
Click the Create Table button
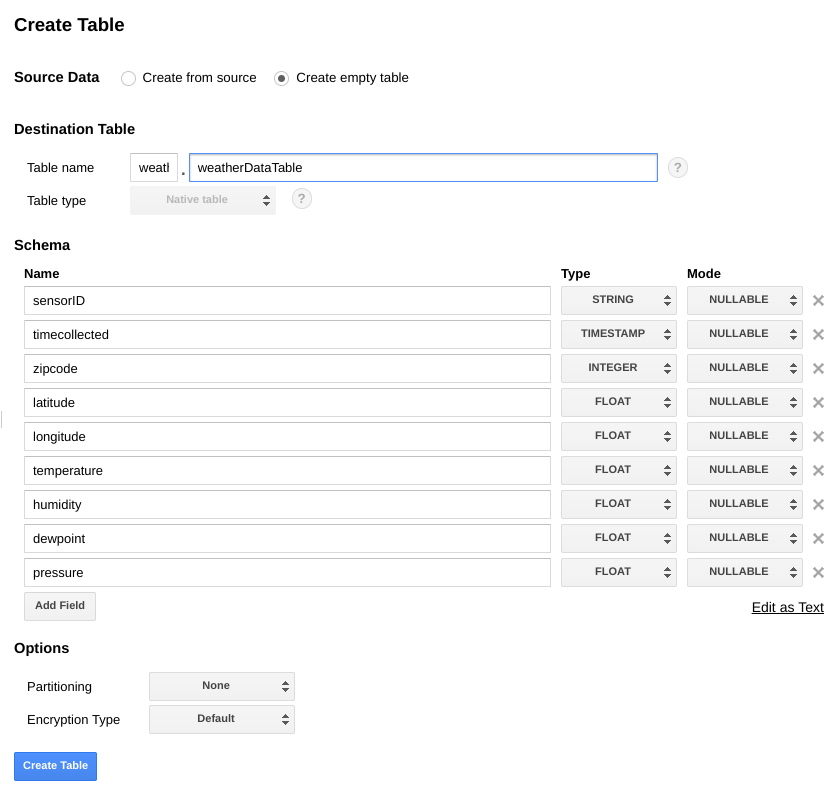[55, 766]
